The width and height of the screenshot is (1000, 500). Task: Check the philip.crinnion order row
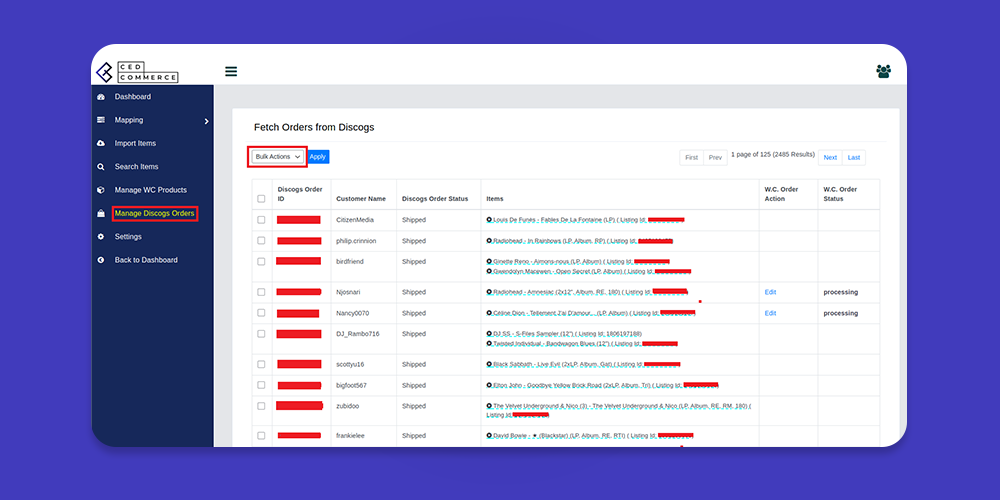pos(261,240)
